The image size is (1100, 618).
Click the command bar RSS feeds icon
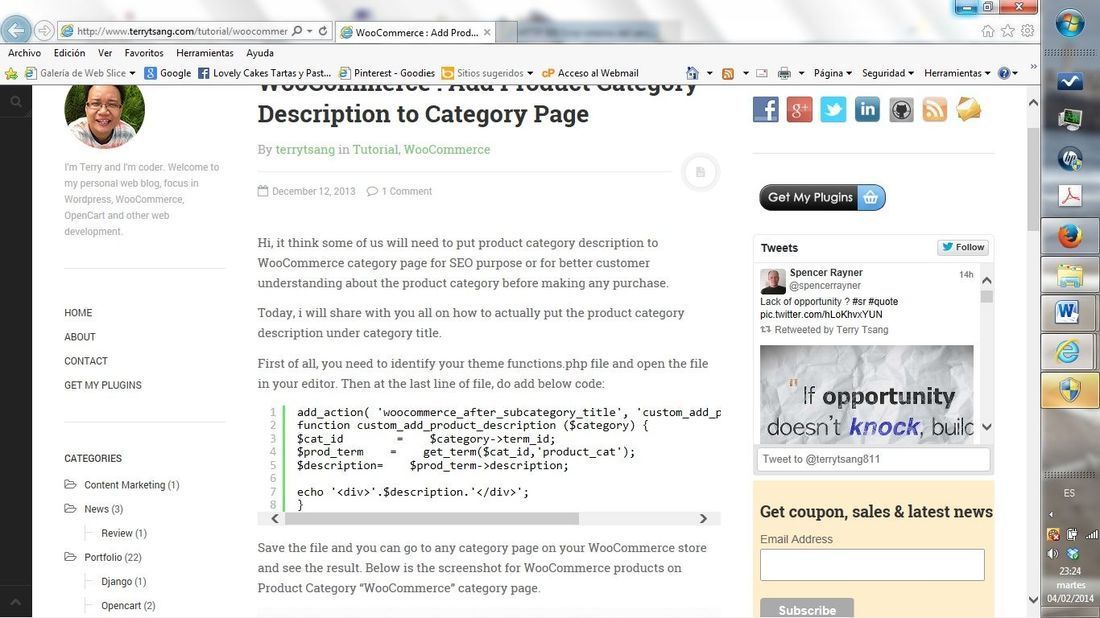pyautogui.click(x=728, y=73)
